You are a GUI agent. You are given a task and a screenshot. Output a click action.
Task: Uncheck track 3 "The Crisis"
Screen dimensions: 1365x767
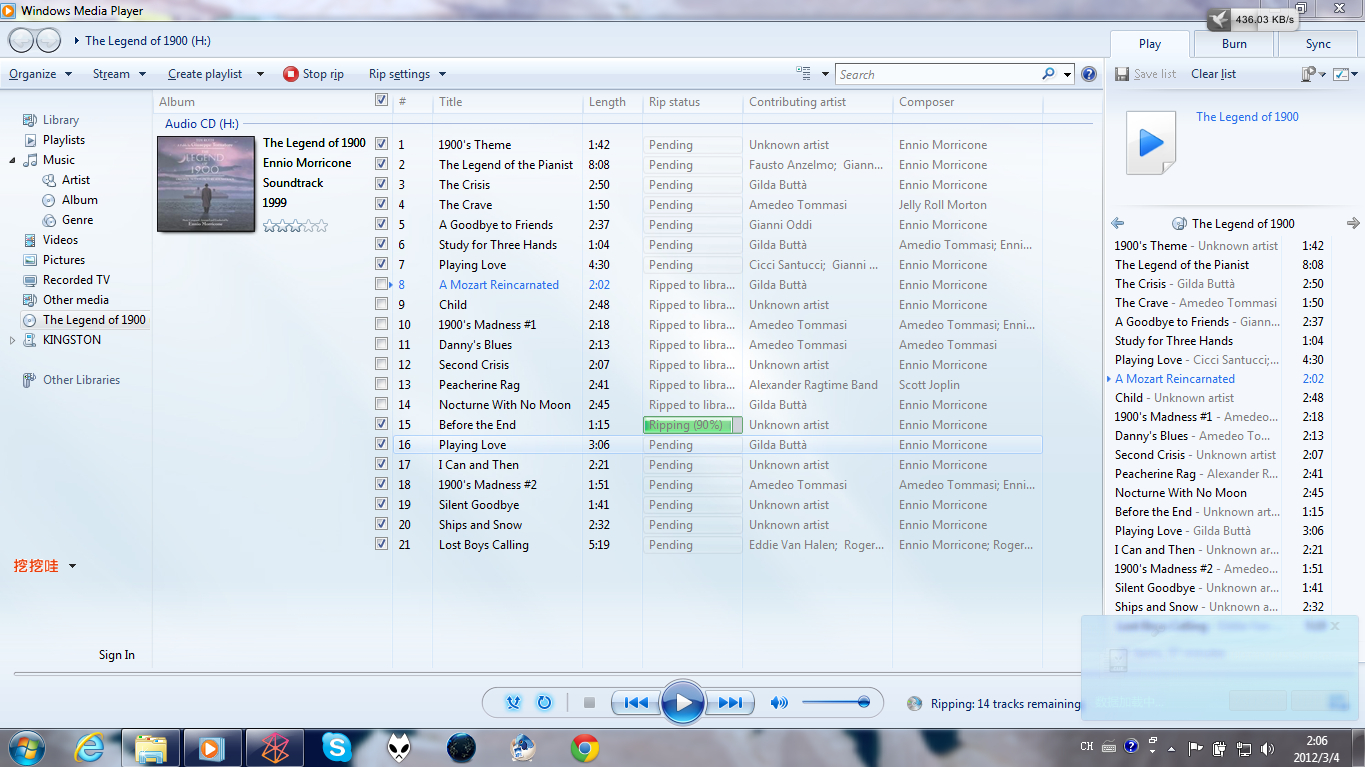click(x=381, y=184)
